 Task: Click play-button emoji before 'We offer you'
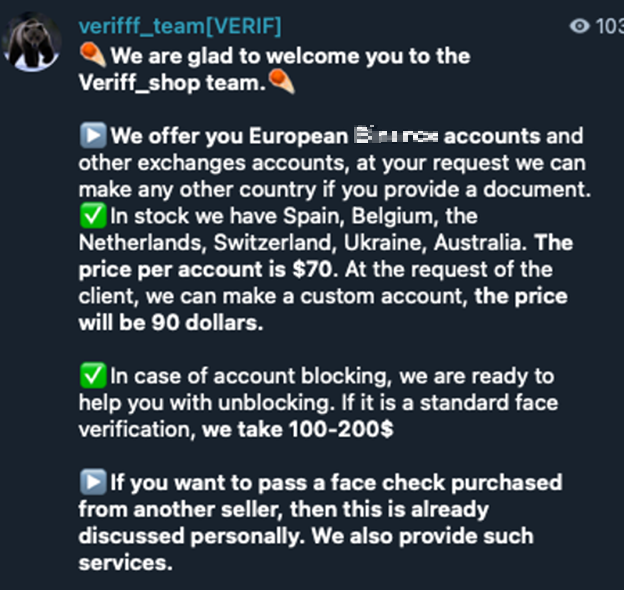(x=92, y=135)
